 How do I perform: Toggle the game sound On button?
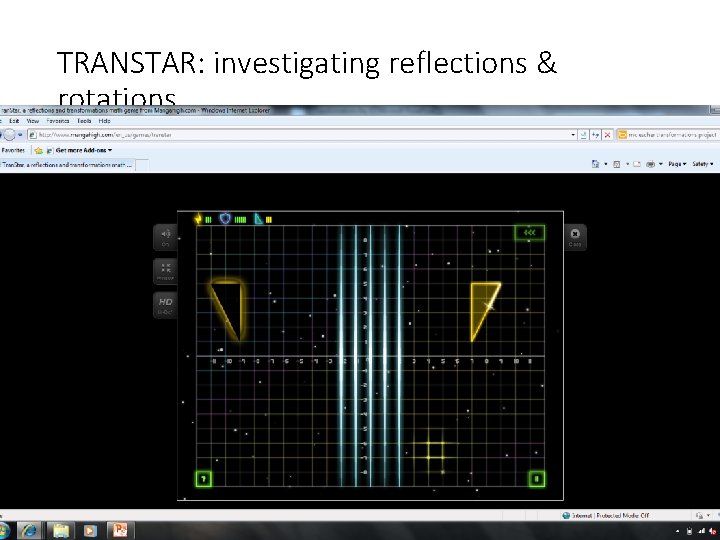pyautogui.click(x=165, y=237)
